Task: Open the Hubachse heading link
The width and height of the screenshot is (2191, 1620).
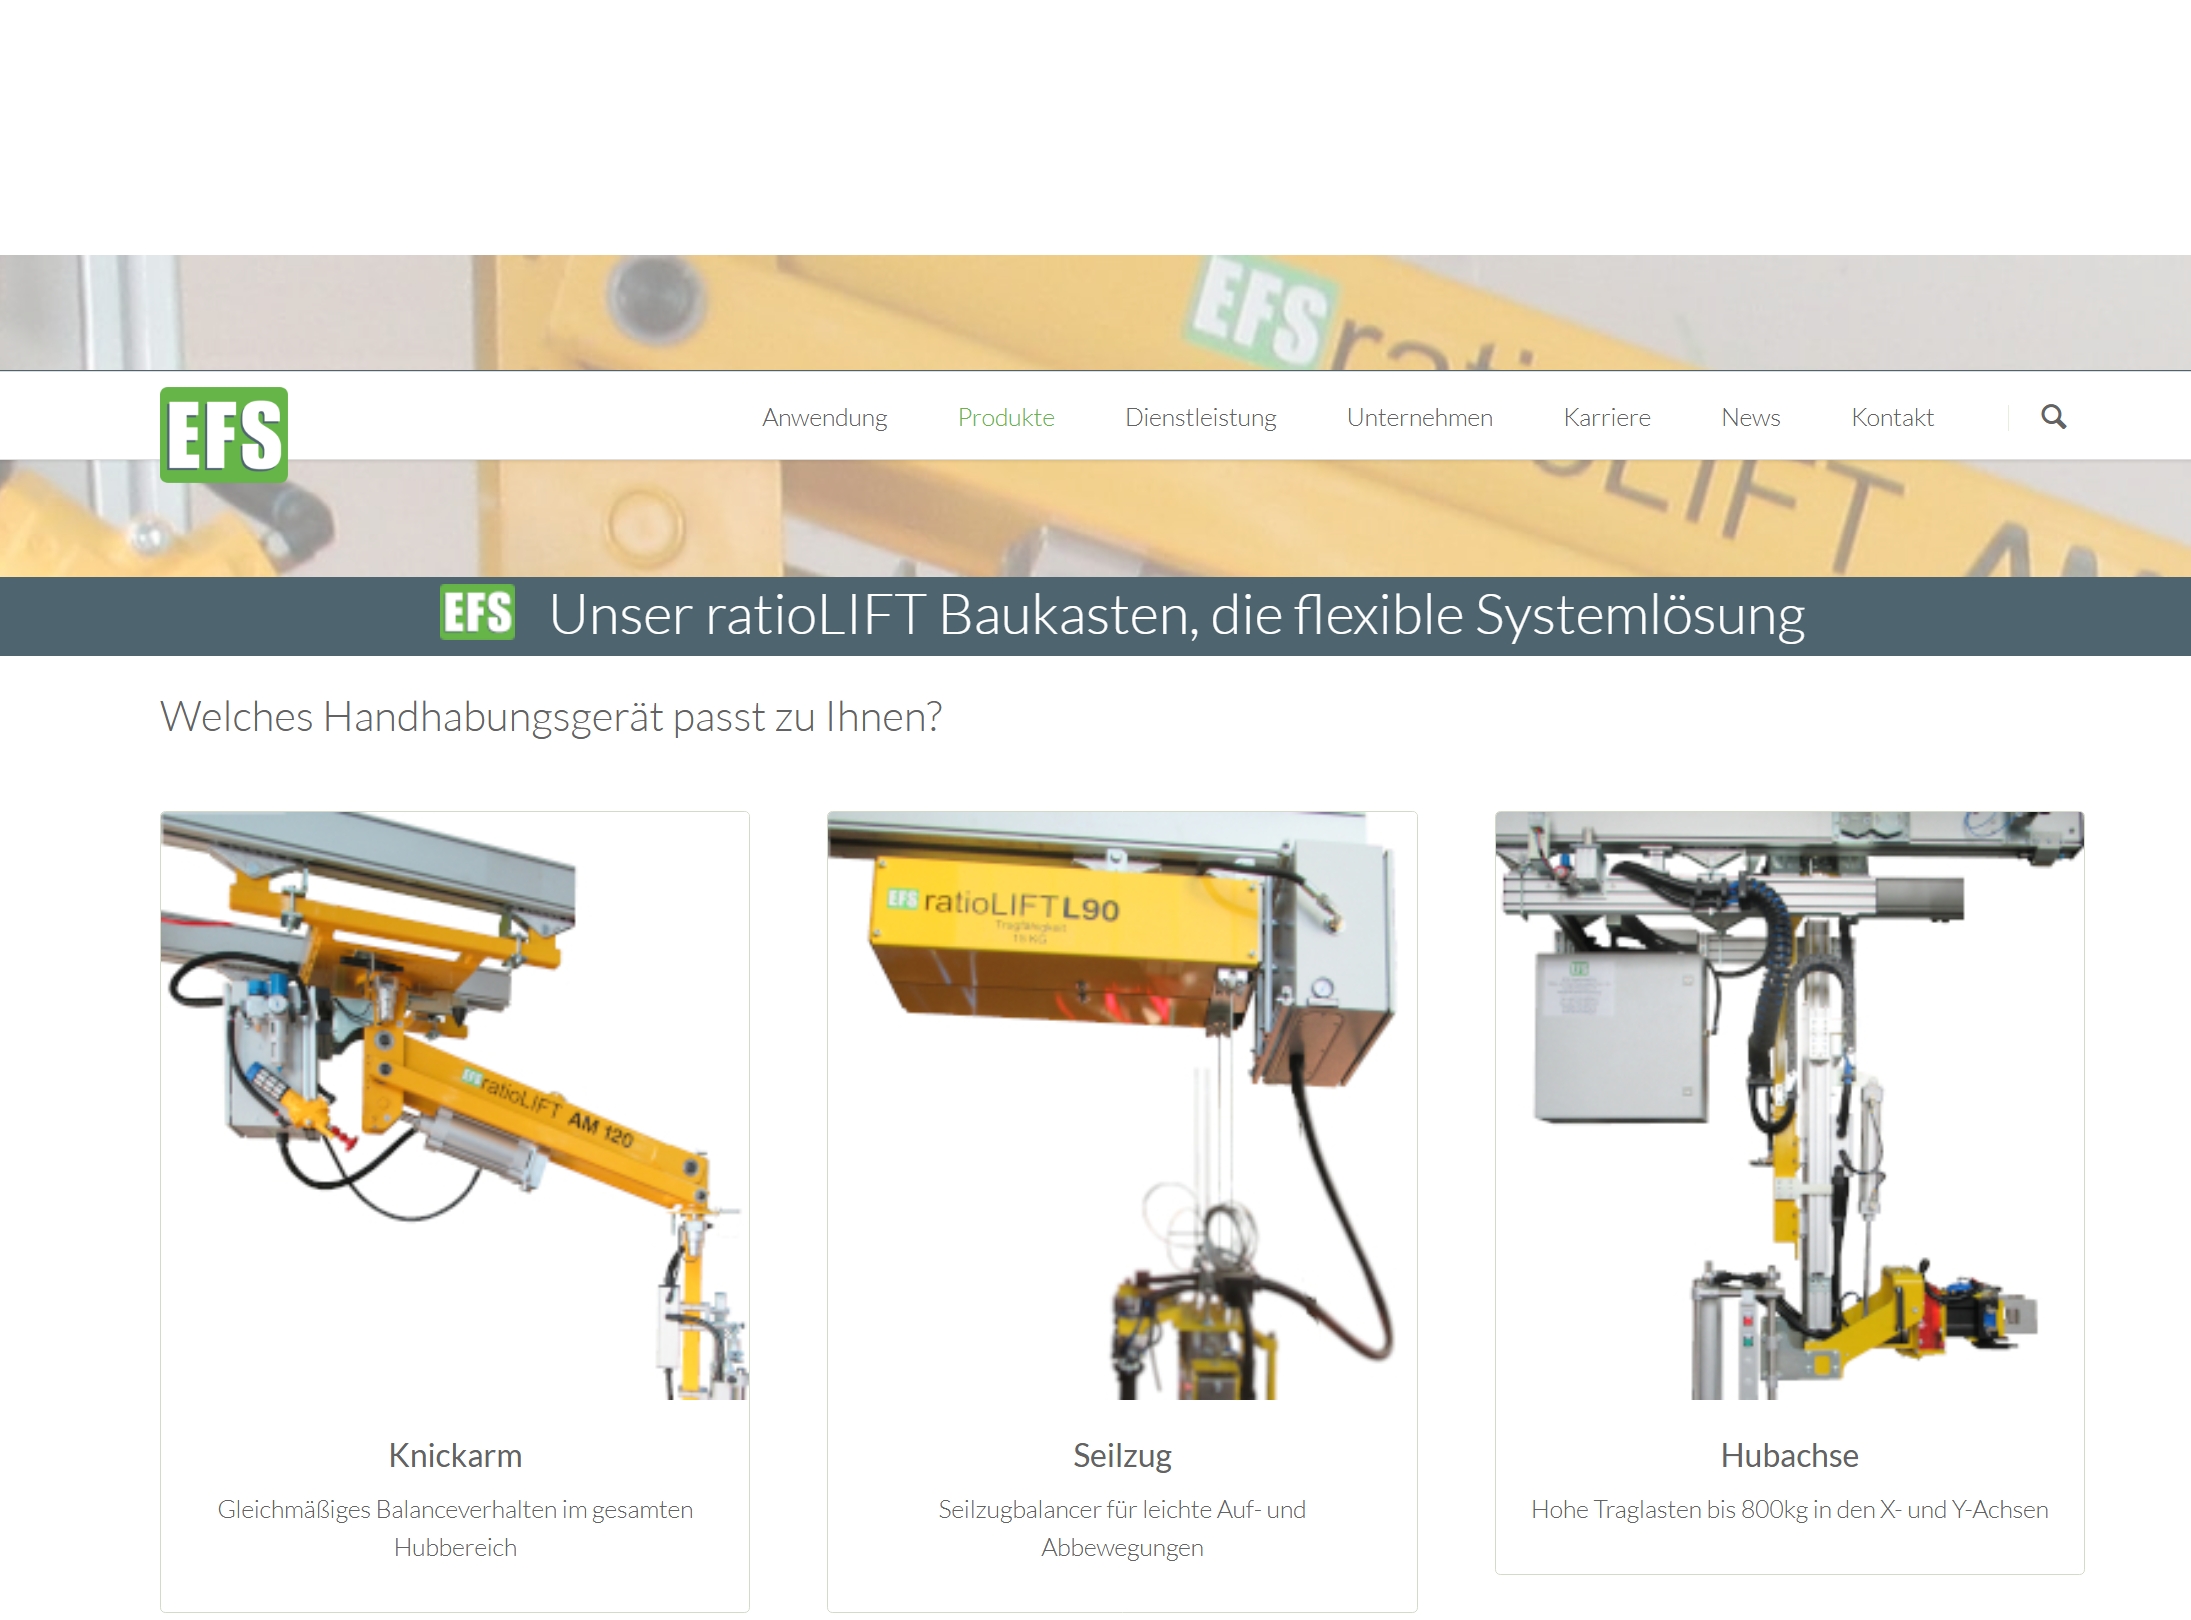Action: pos(1789,1455)
